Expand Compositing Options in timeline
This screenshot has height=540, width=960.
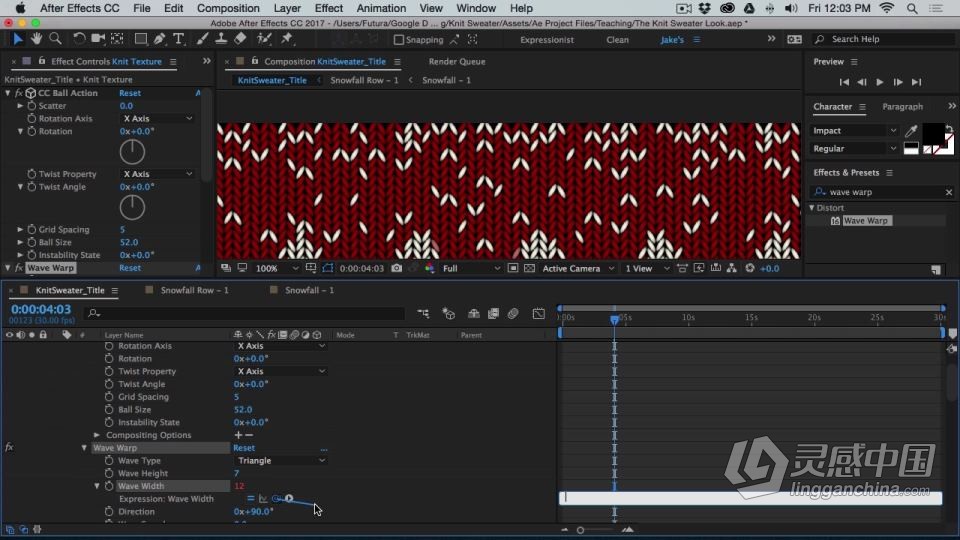pyautogui.click(x=97, y=435)
